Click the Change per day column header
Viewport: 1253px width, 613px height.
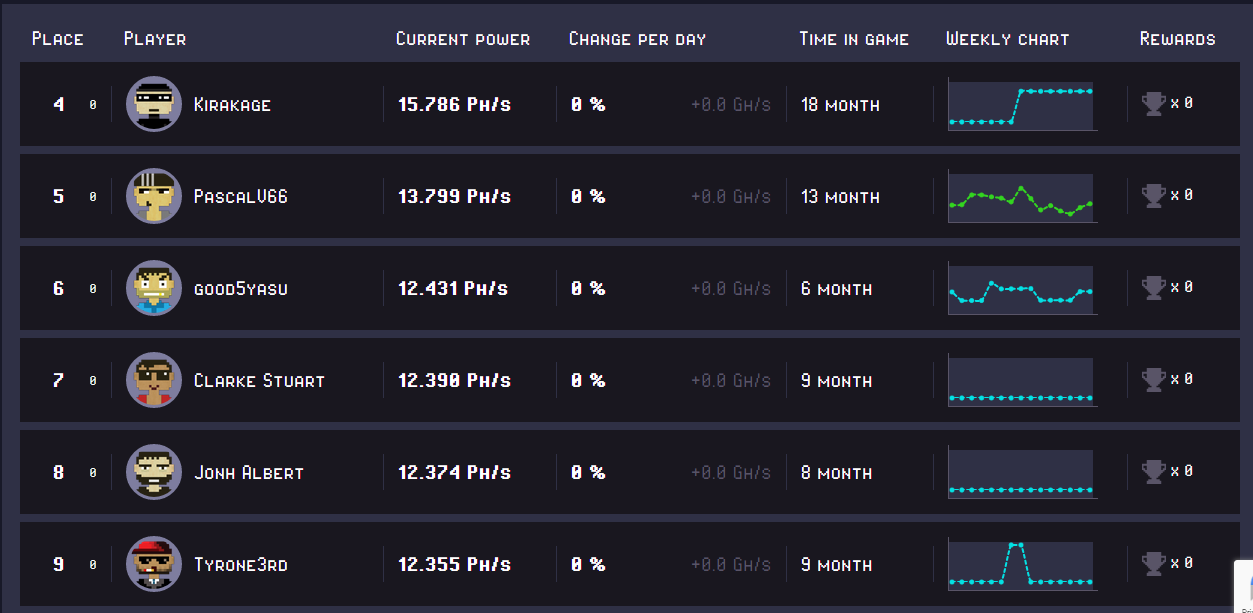coord(637,39)
